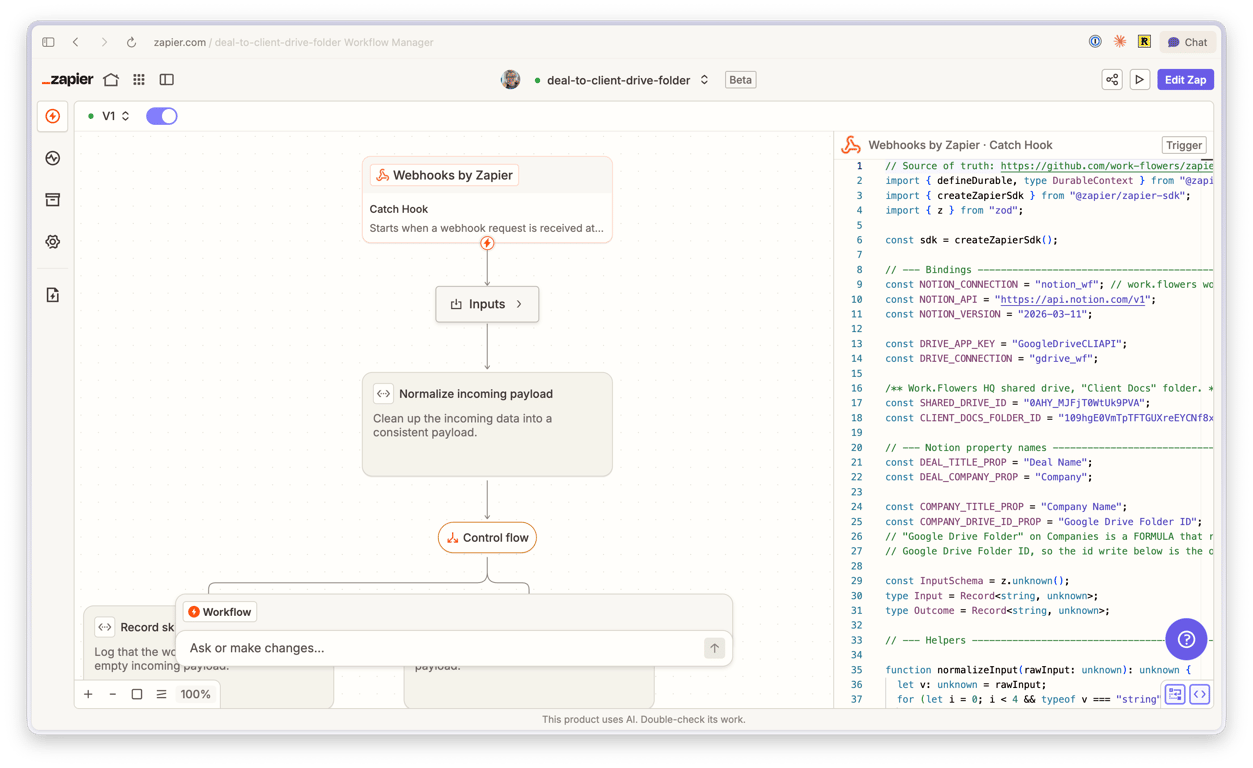Screen dimensions: 1253x768
Task: Click the Webhooks by Zapier · Catch Hook panel title
Action: pyautogui.click(x=960, y=145)
